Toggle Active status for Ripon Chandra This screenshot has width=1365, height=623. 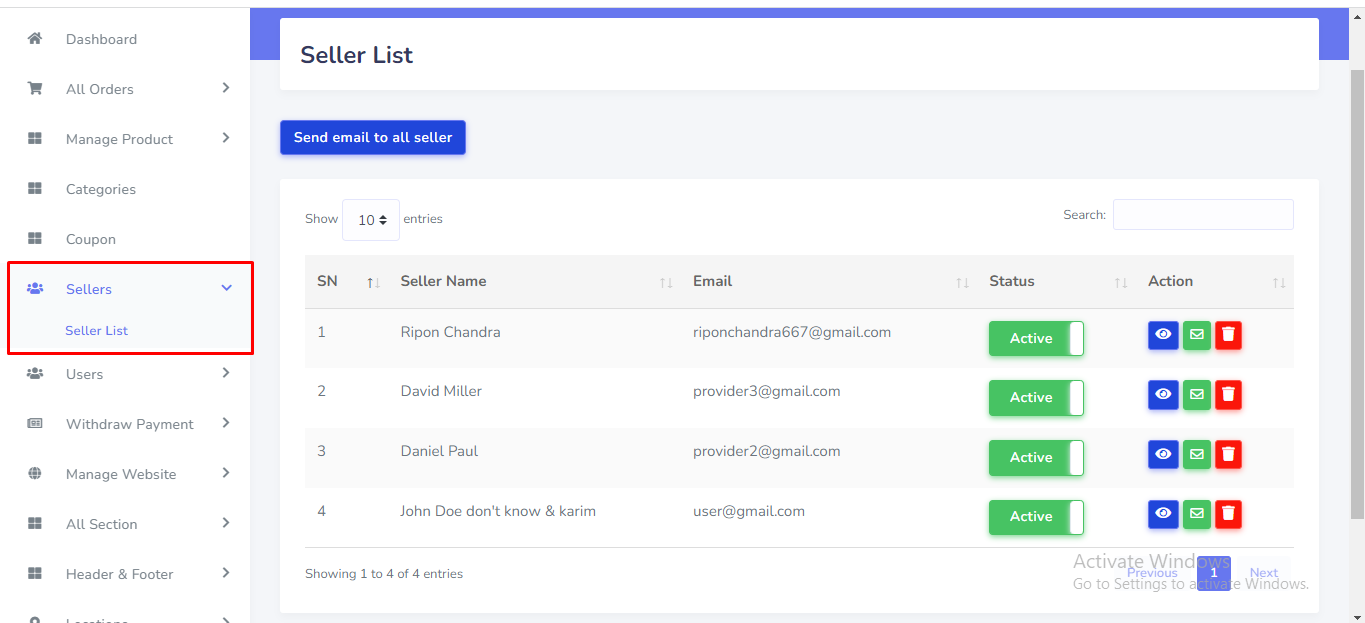[x=1036, y=338]
